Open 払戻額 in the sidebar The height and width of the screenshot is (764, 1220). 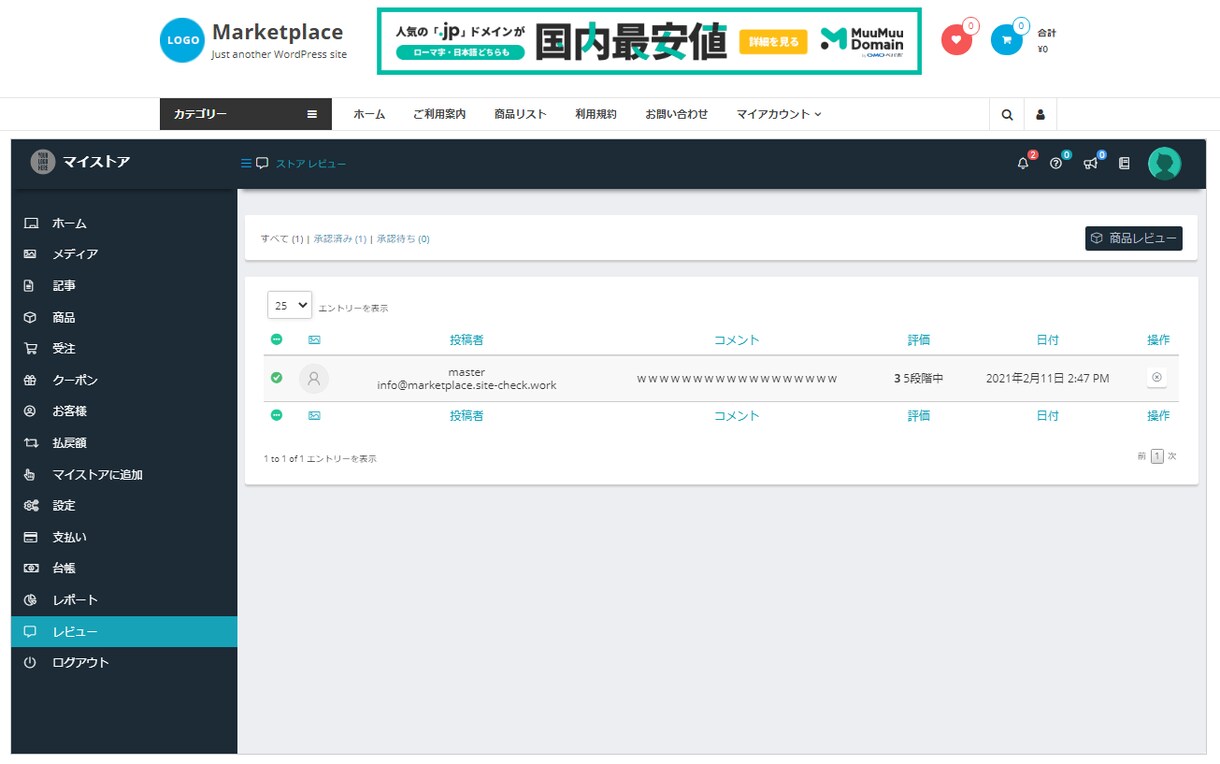click(x=124, y=443)
